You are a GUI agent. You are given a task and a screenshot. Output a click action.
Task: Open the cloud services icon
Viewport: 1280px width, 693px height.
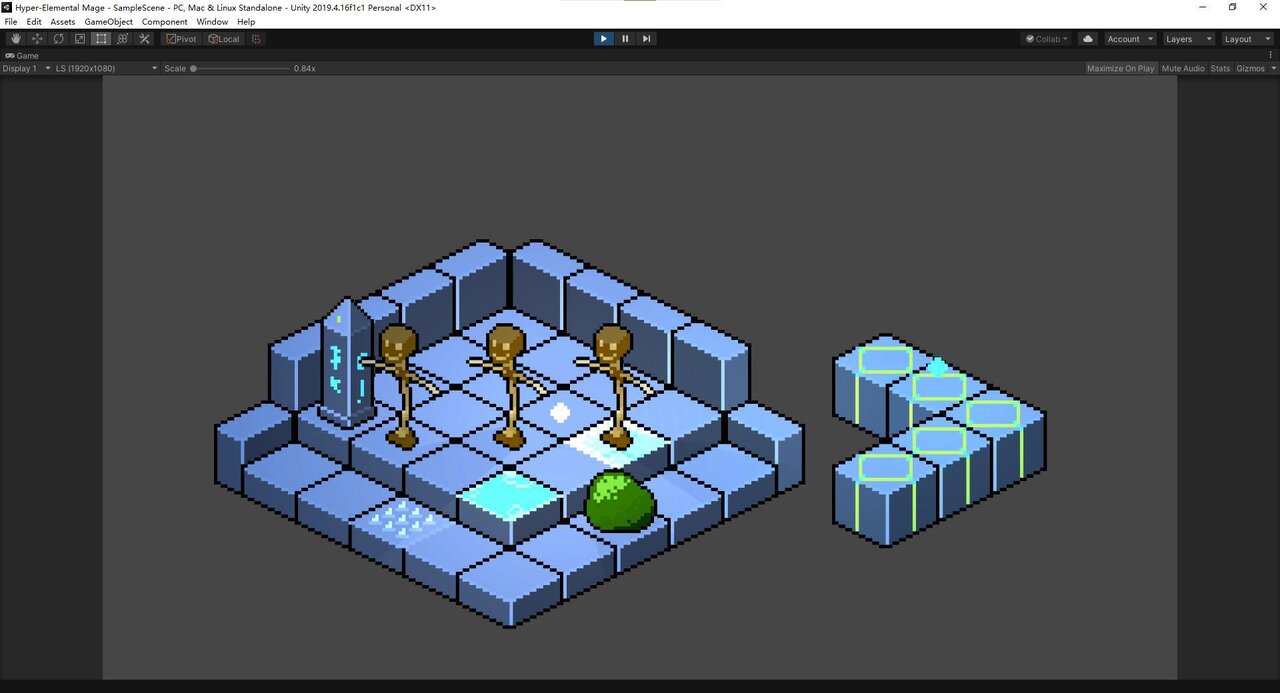pos(1088,39)
